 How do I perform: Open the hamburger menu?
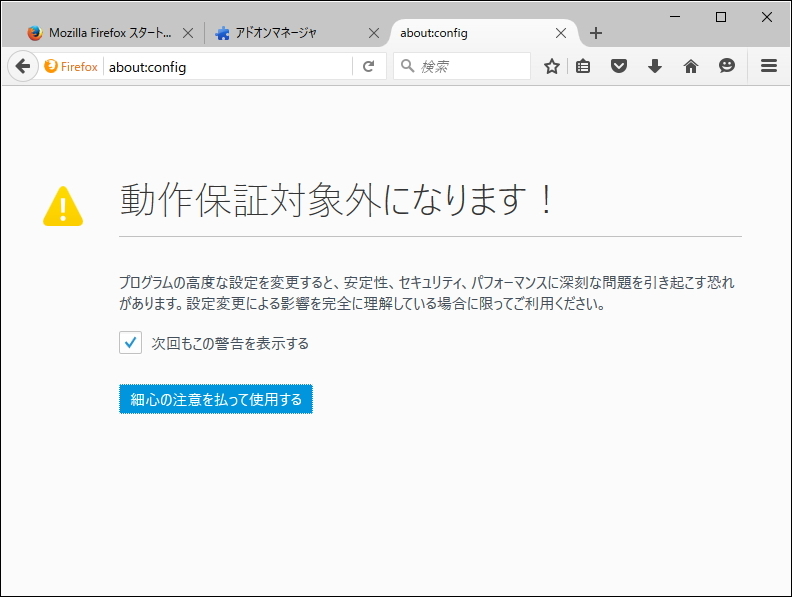[x=769, y=66]
